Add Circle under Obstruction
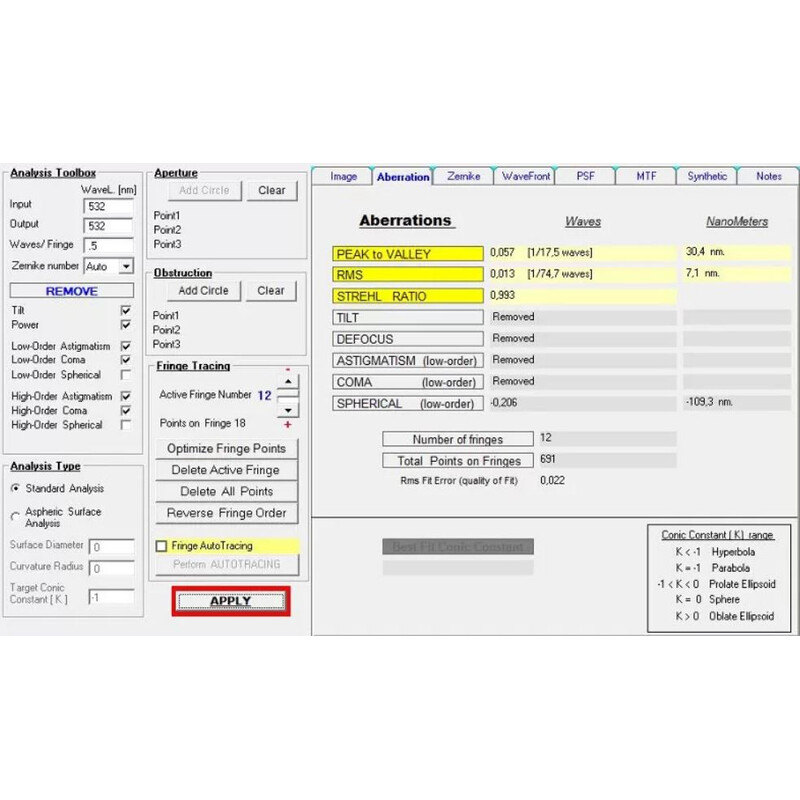 (x=203, y=291)
